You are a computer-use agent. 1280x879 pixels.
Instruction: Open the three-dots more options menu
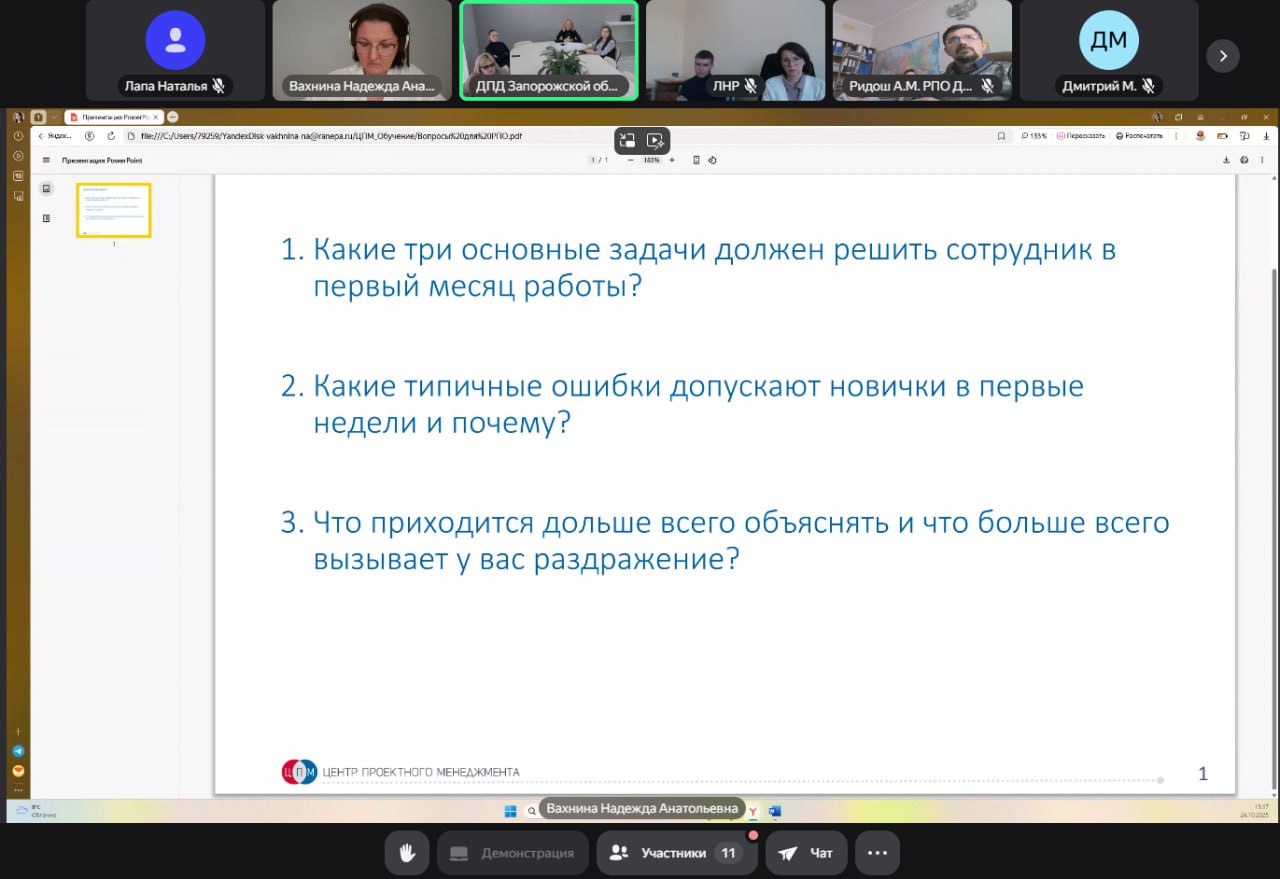877,853
